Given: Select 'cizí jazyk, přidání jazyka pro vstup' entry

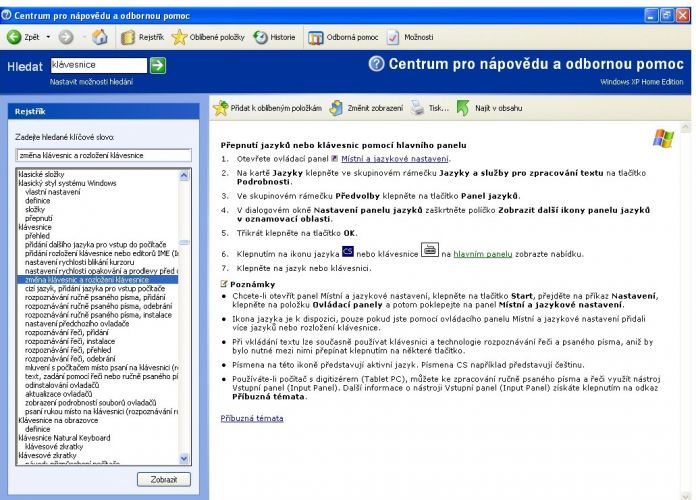Looking at the screenshot, I should [x=95, y=288].
